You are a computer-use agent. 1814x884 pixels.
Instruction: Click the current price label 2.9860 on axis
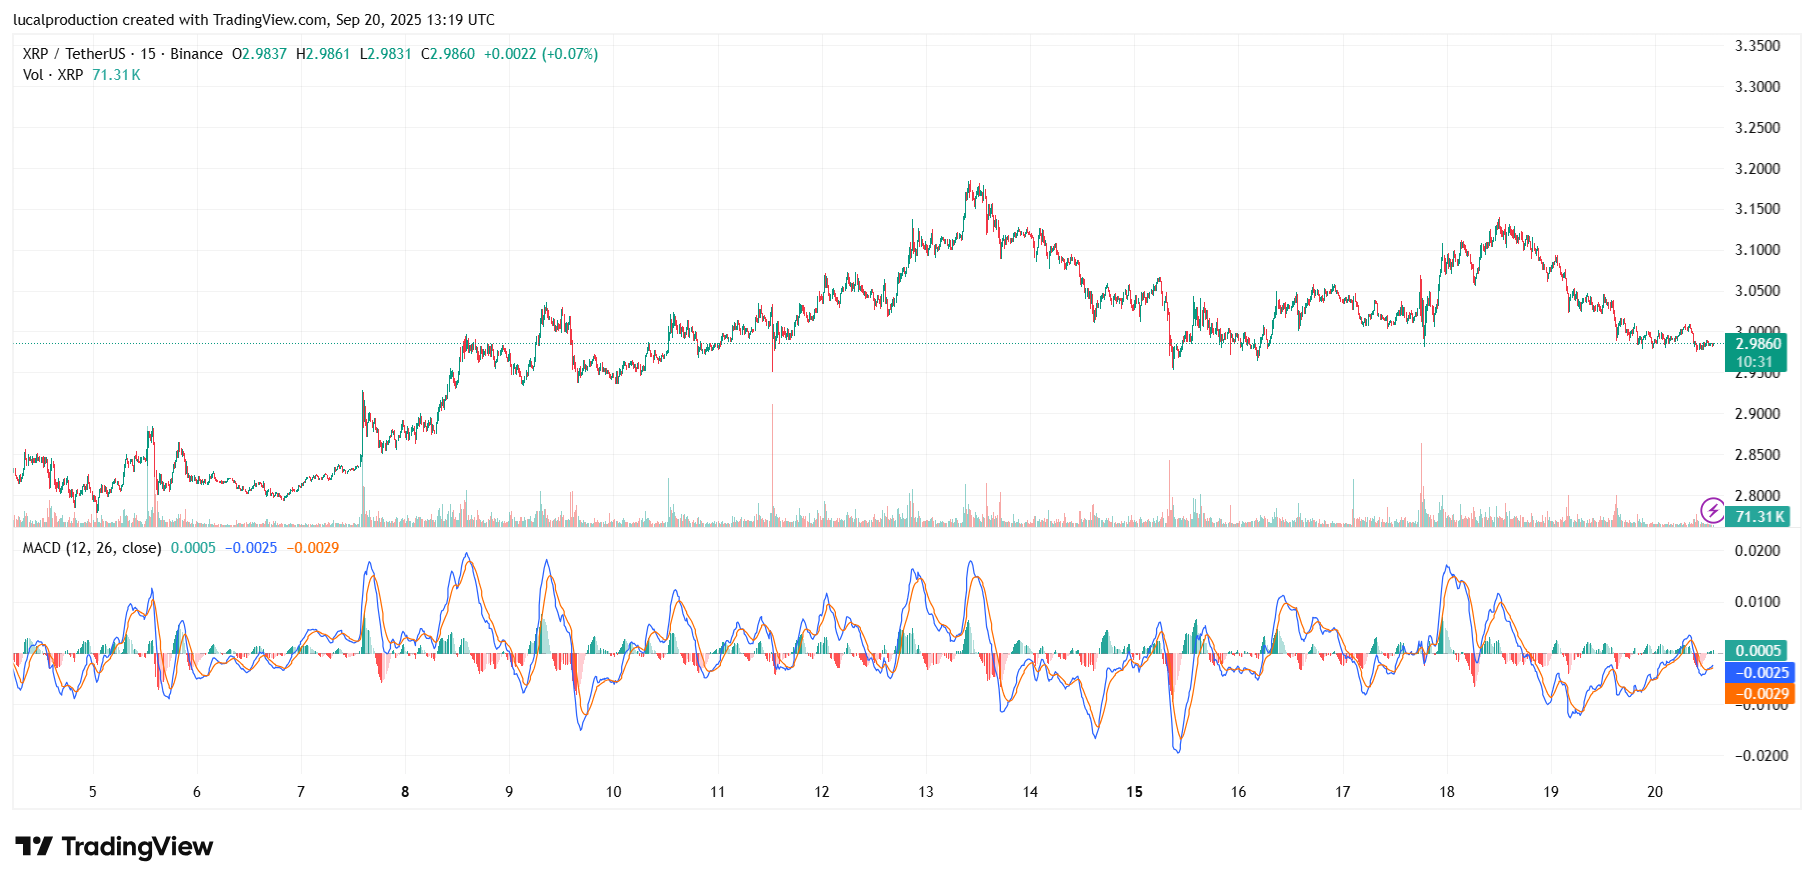[1757, 344]
